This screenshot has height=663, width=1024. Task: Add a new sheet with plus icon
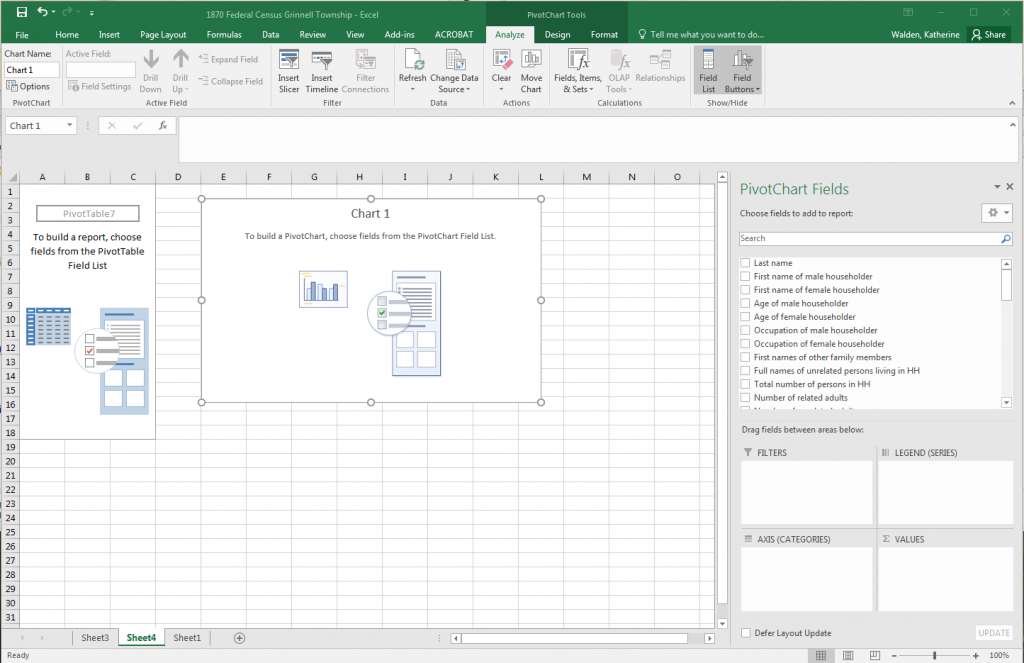click(239, 638)
